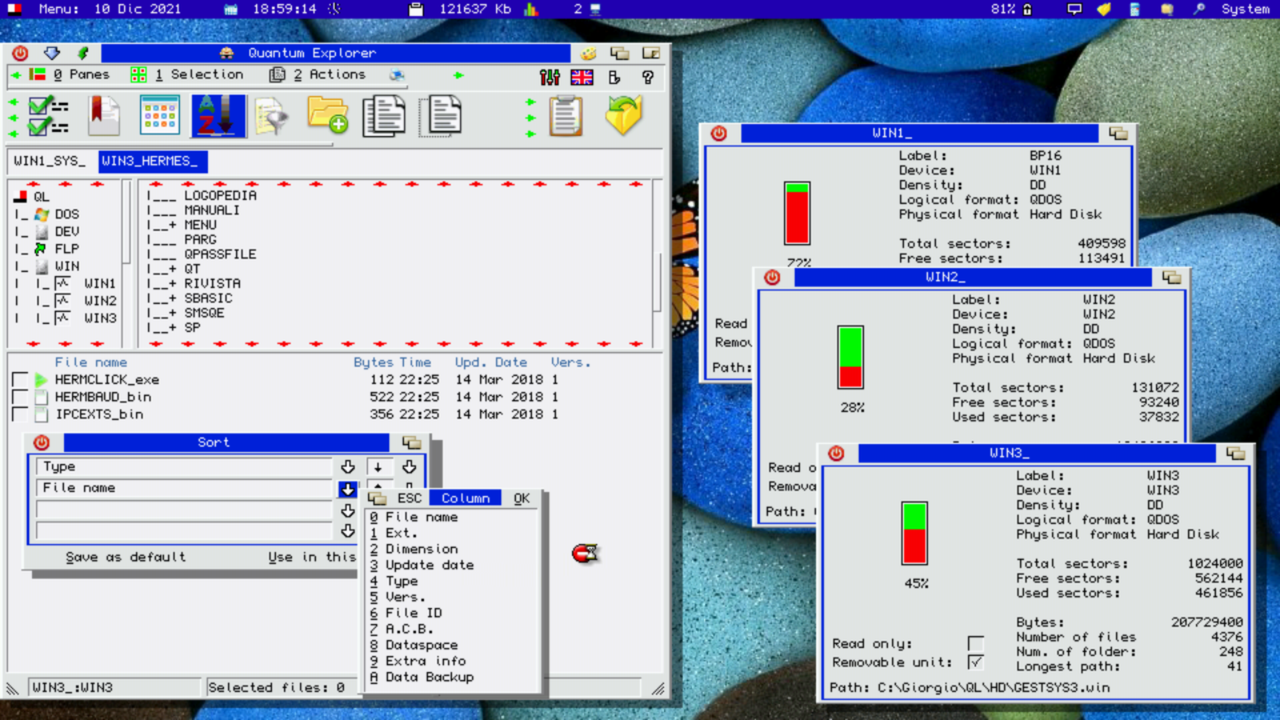Choose Dataspace in the Column menu
Image resolution: width=1280 pixels, height=720 pixels.
(x=413, y=645)
